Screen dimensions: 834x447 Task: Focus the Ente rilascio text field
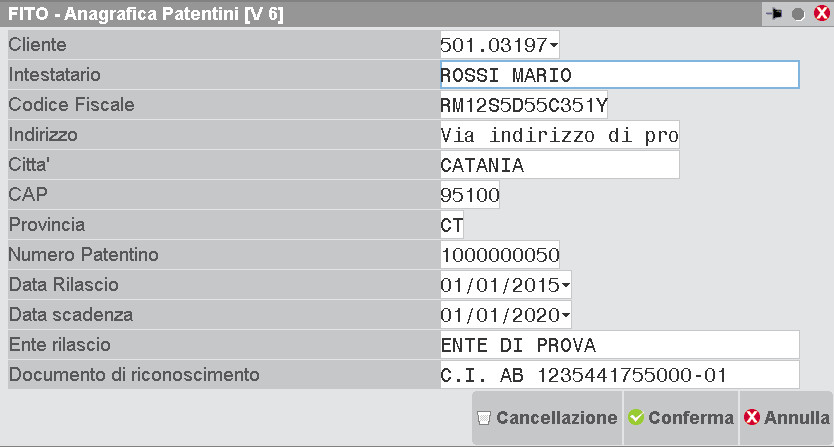pyautogui.click(x=619, y=345)
